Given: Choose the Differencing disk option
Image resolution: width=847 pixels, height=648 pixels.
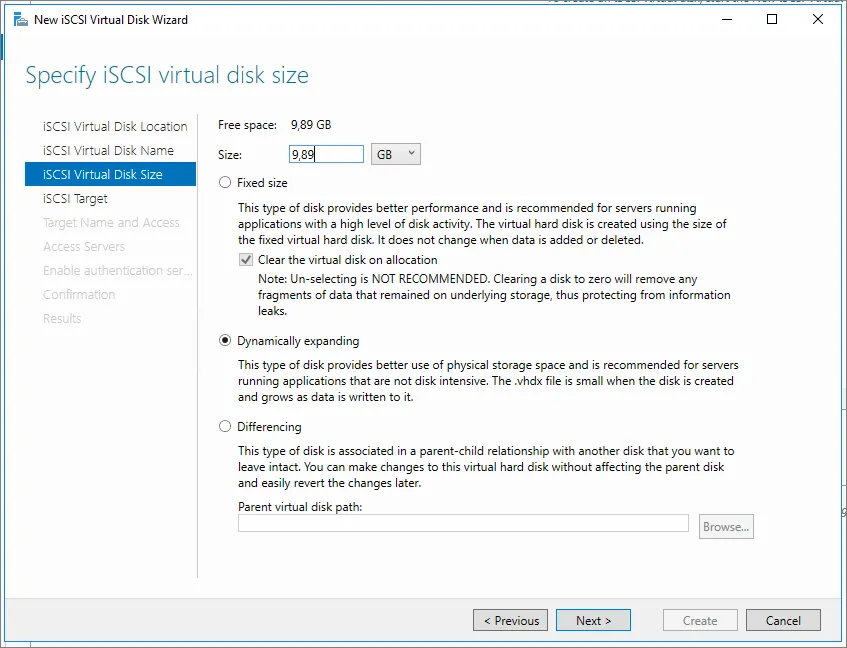Looking at the screenshot, I should pyautogui.click(x=225, y=427).
